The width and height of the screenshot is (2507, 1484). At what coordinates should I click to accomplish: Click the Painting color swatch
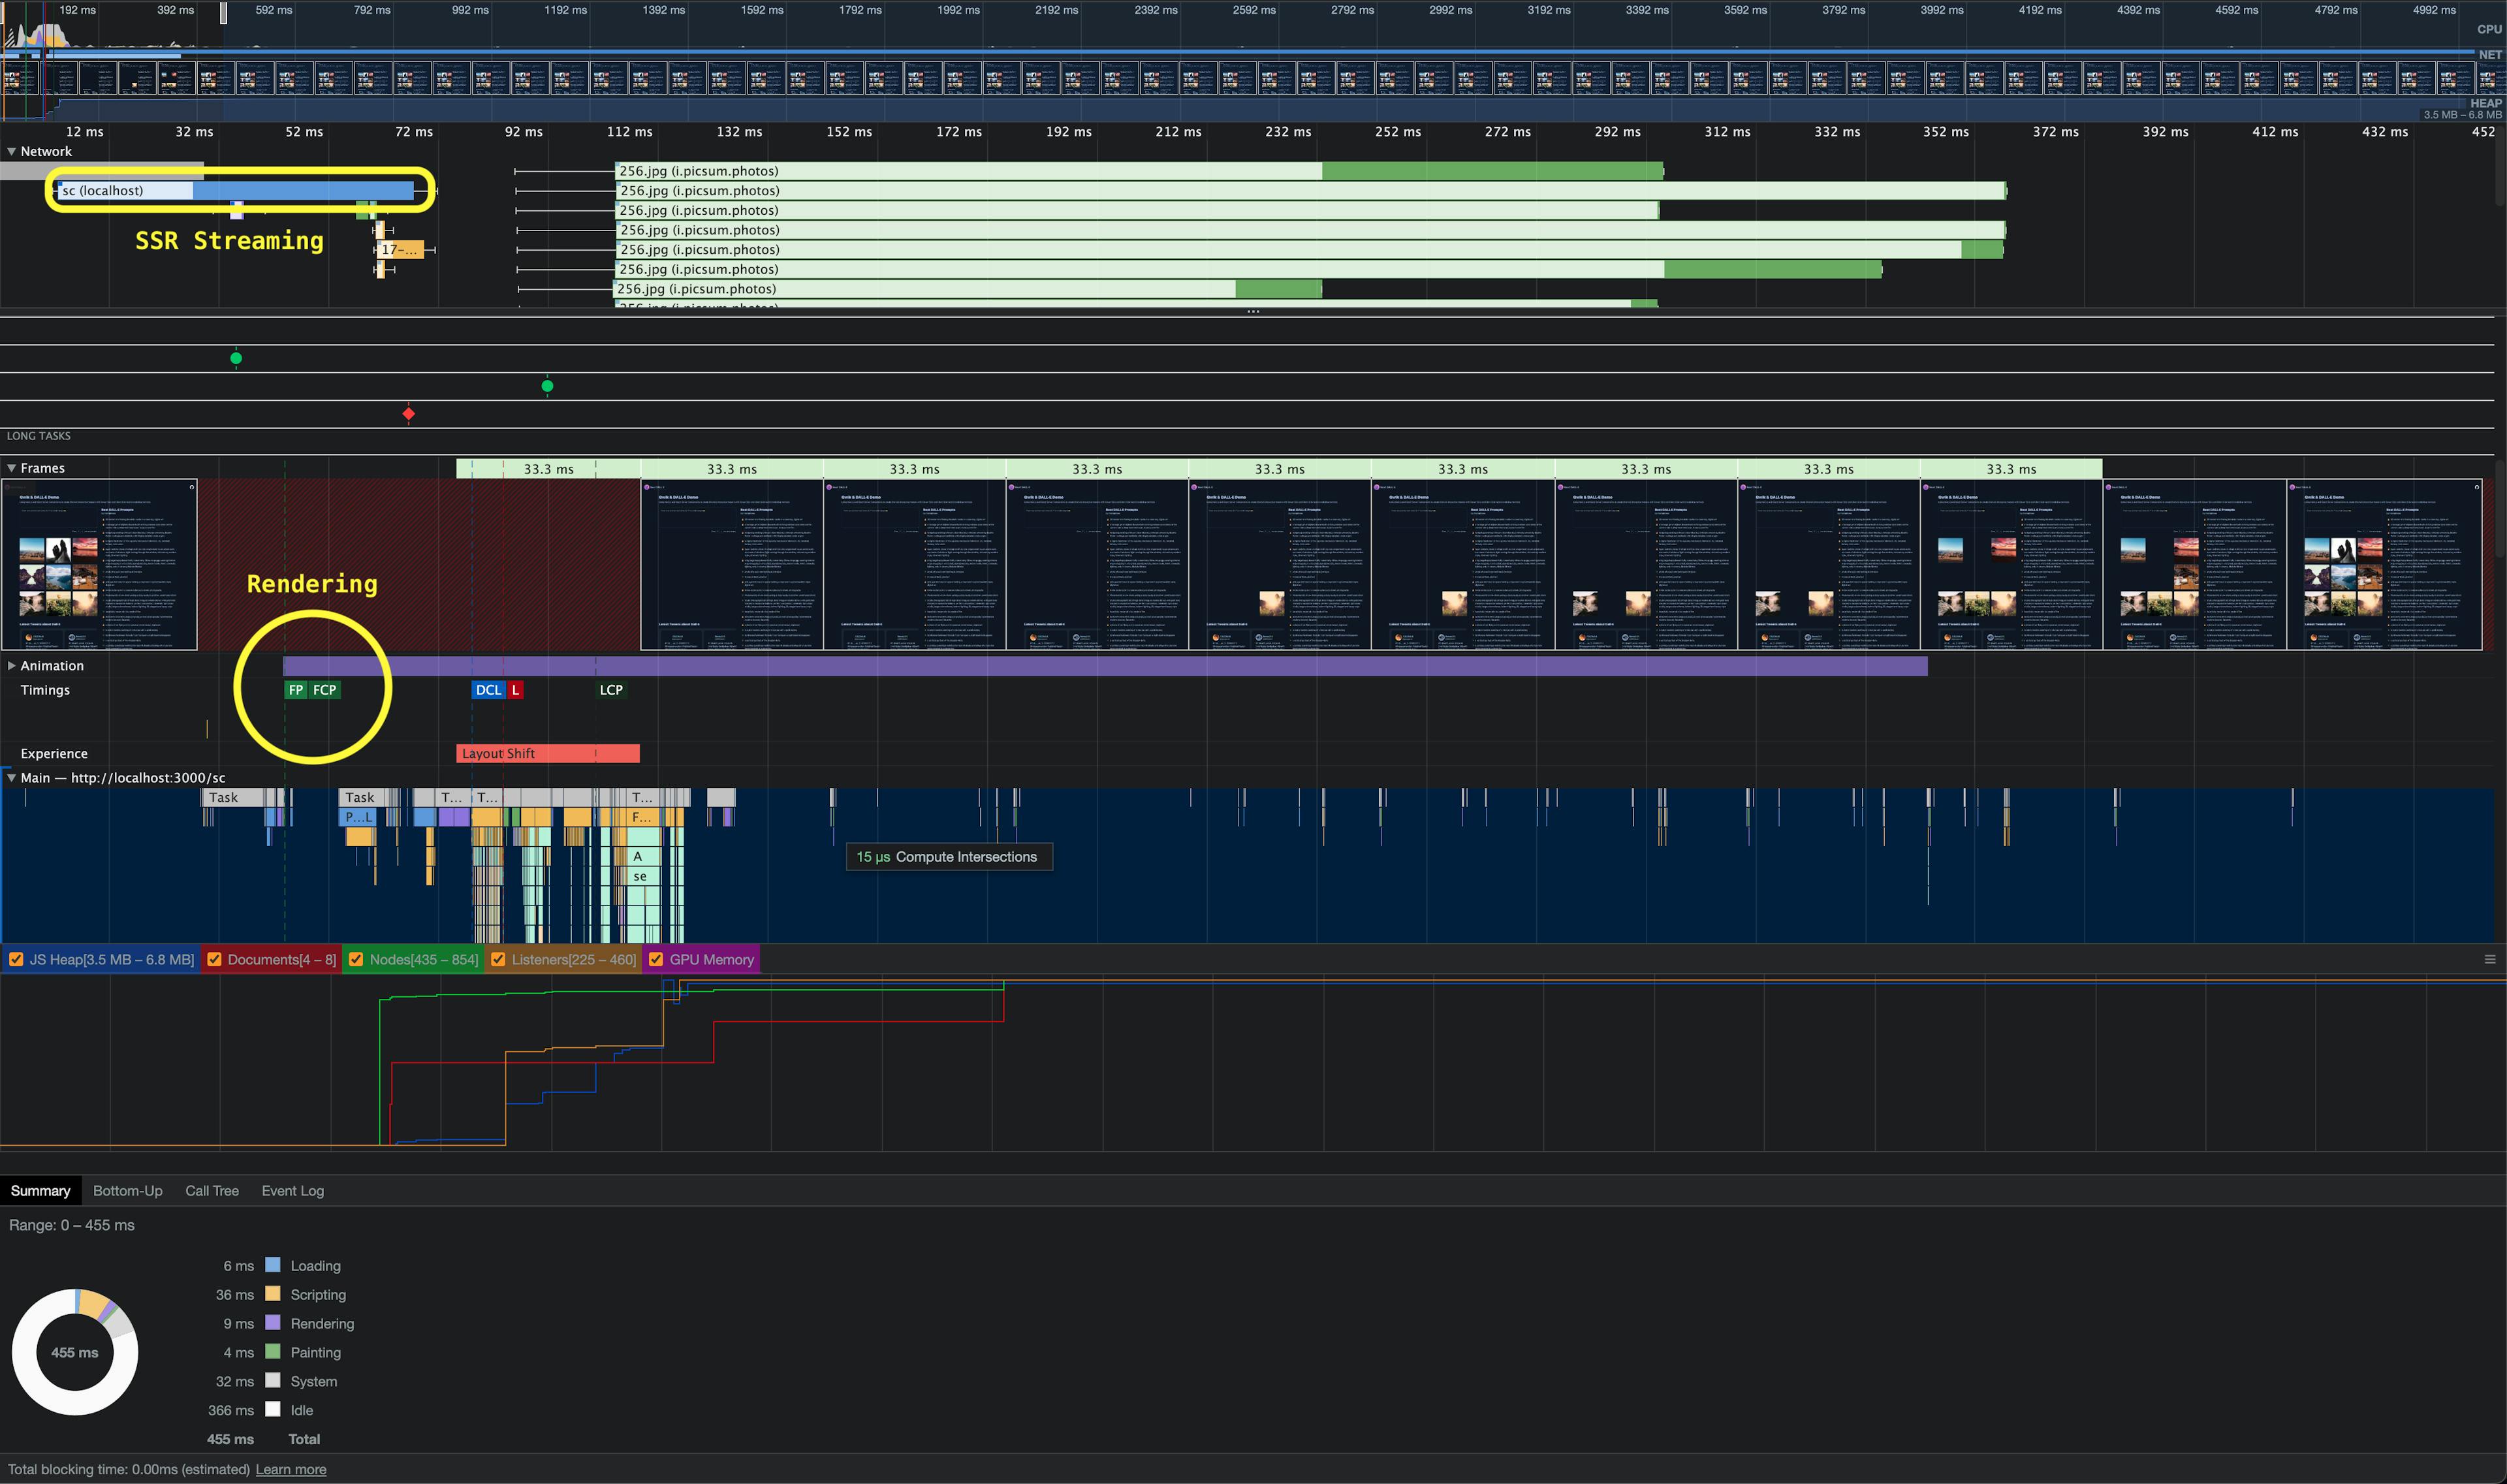(272, 1352)
